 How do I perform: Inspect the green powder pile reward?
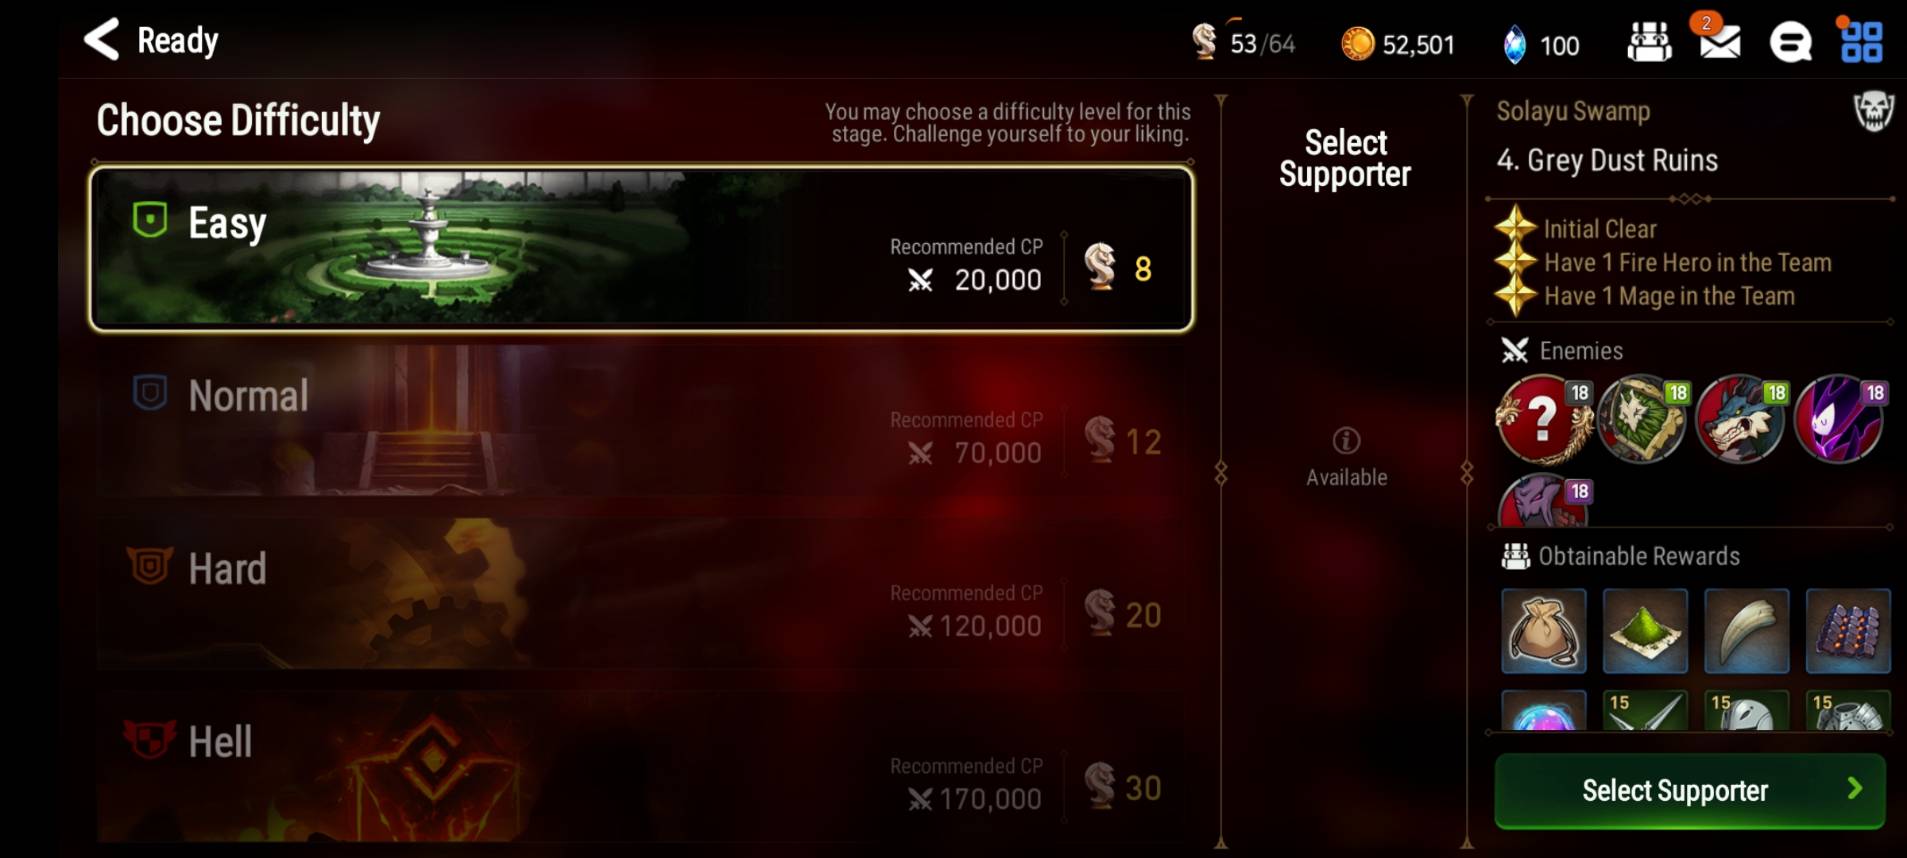point(1644,630)
